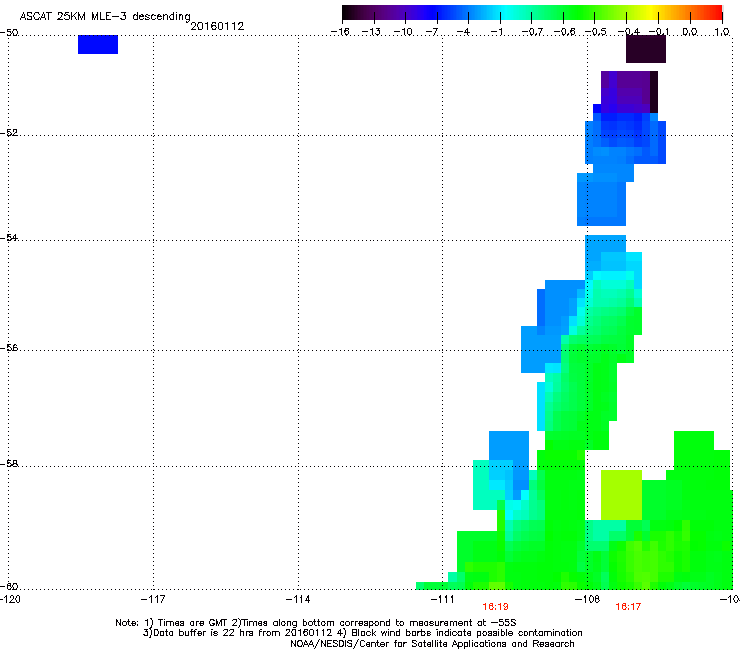Click the isolated blue rectangle near -50 latitude
This screenshot has height=650, width=740.
pyautogui.click(x=98, y=44)
